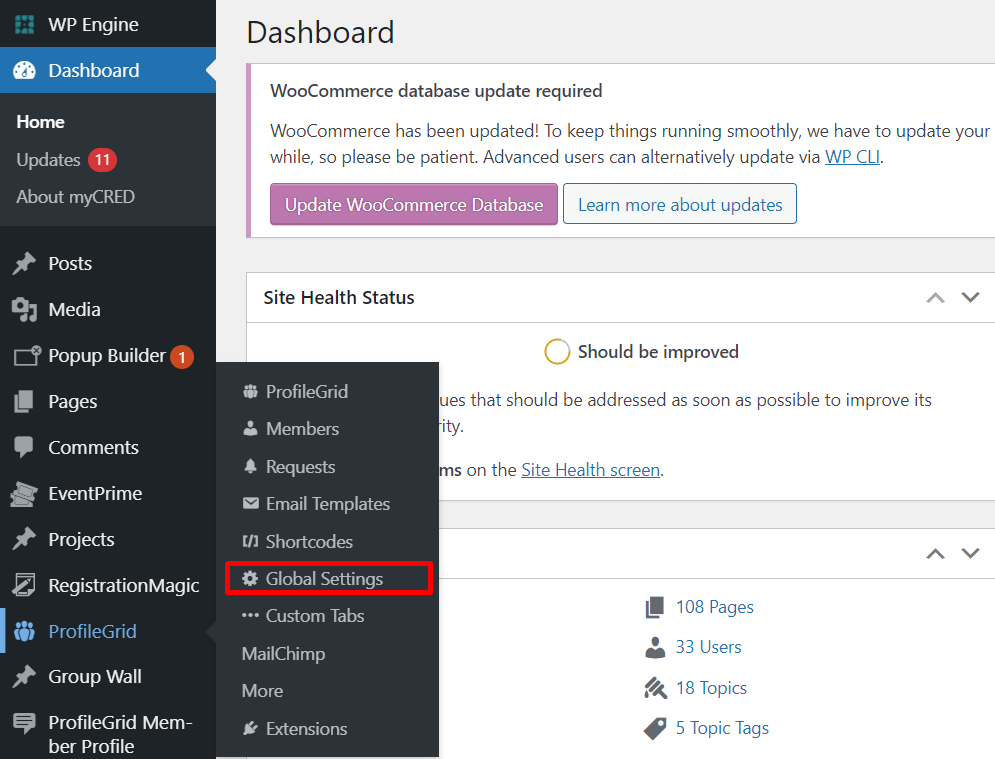Select Email Templates from the ProfileGrid menu
The width and height of the screenshot is (995, 759).
327,503
